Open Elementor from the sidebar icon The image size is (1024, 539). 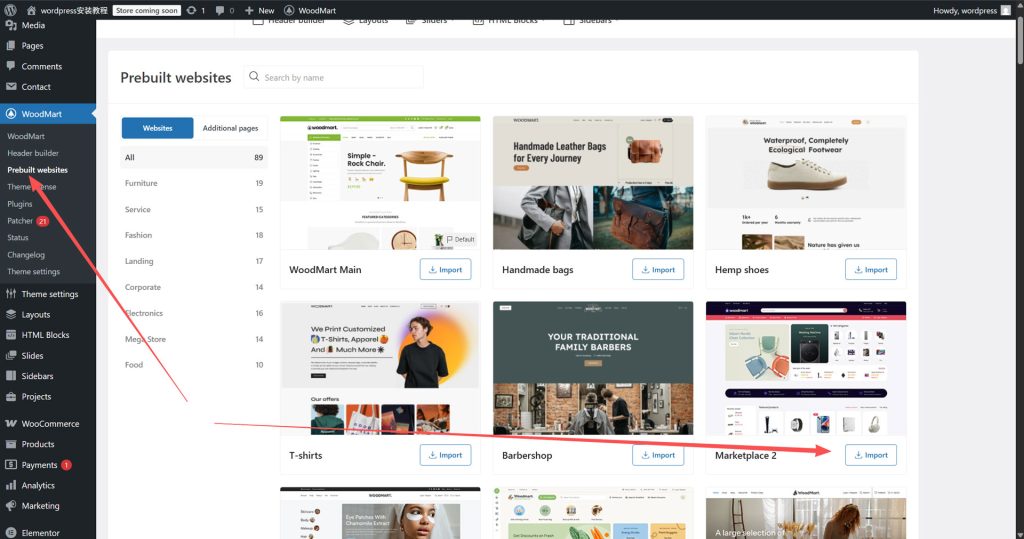pyautogui.click(x=11, y=533)
